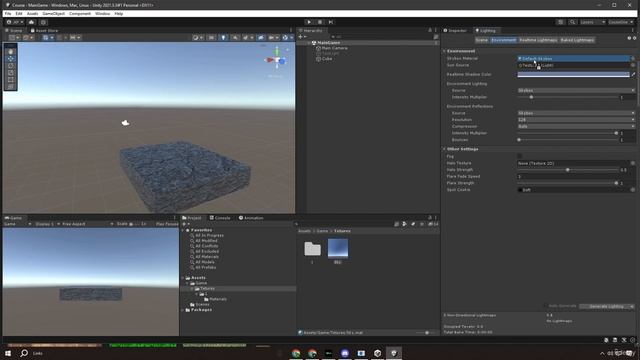
Task: Click the Windows Start button
Action: click(x=8, y=353)
